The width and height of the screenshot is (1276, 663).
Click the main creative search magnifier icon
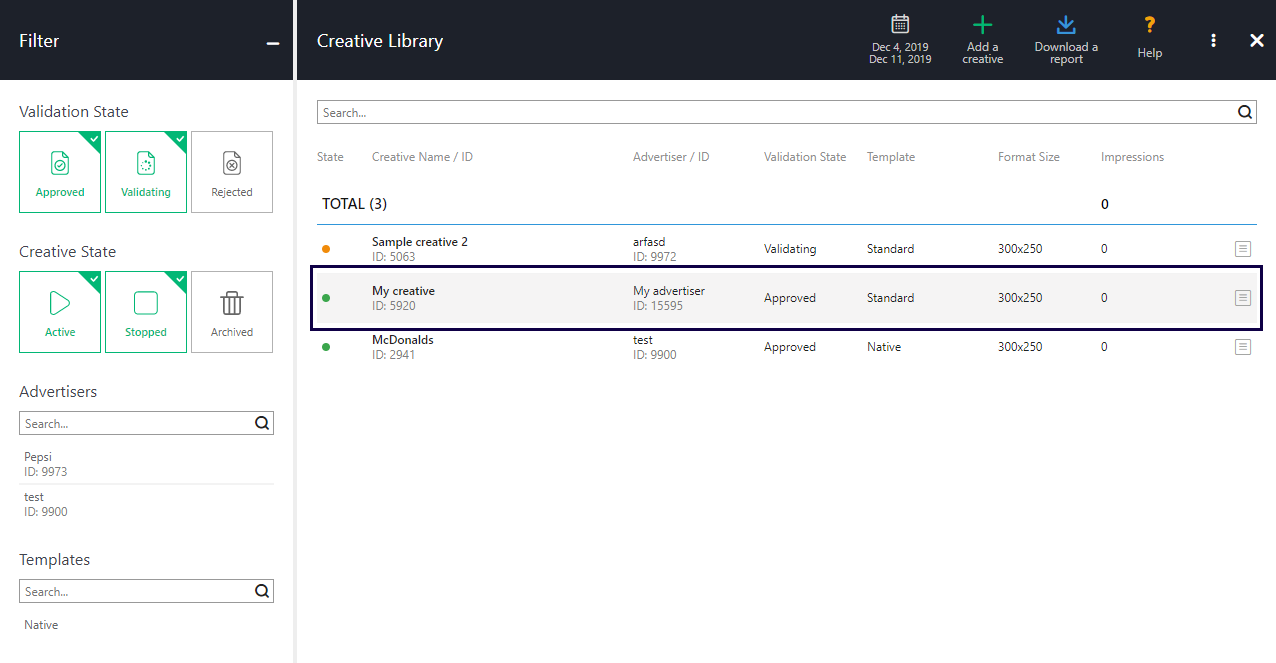[1245, 113]
